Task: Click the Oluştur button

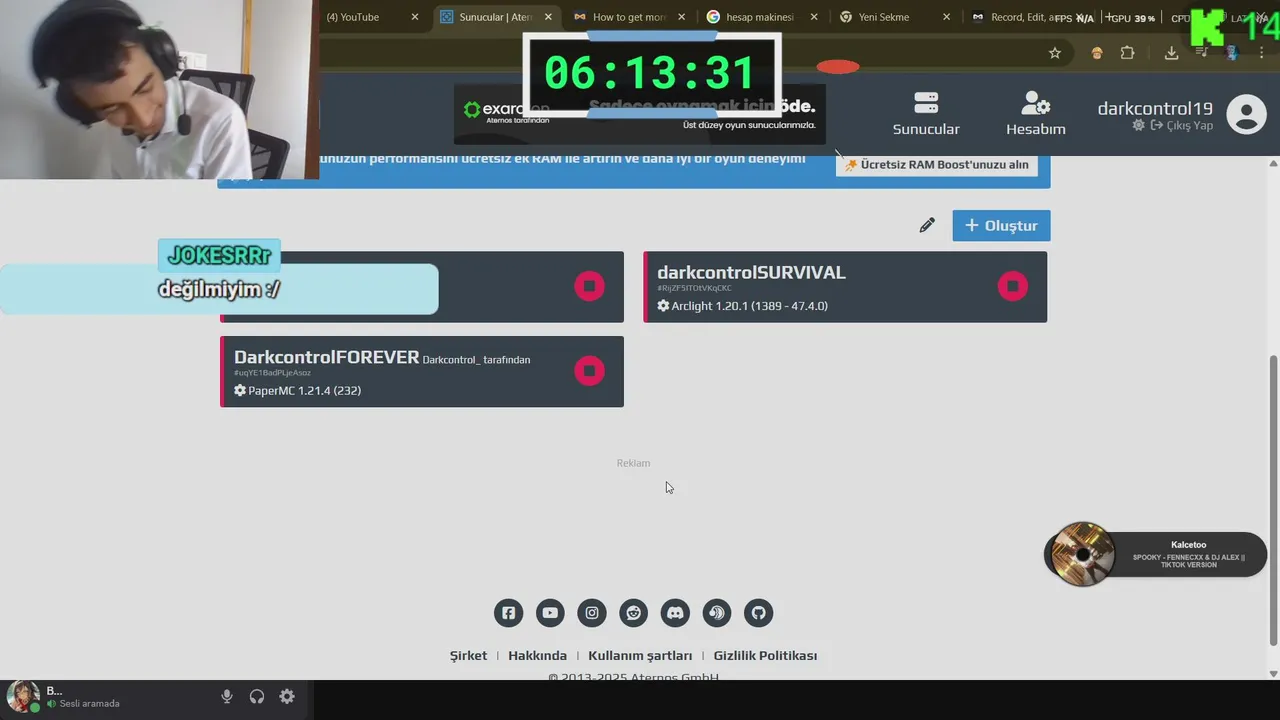Action: point(1001,225)
